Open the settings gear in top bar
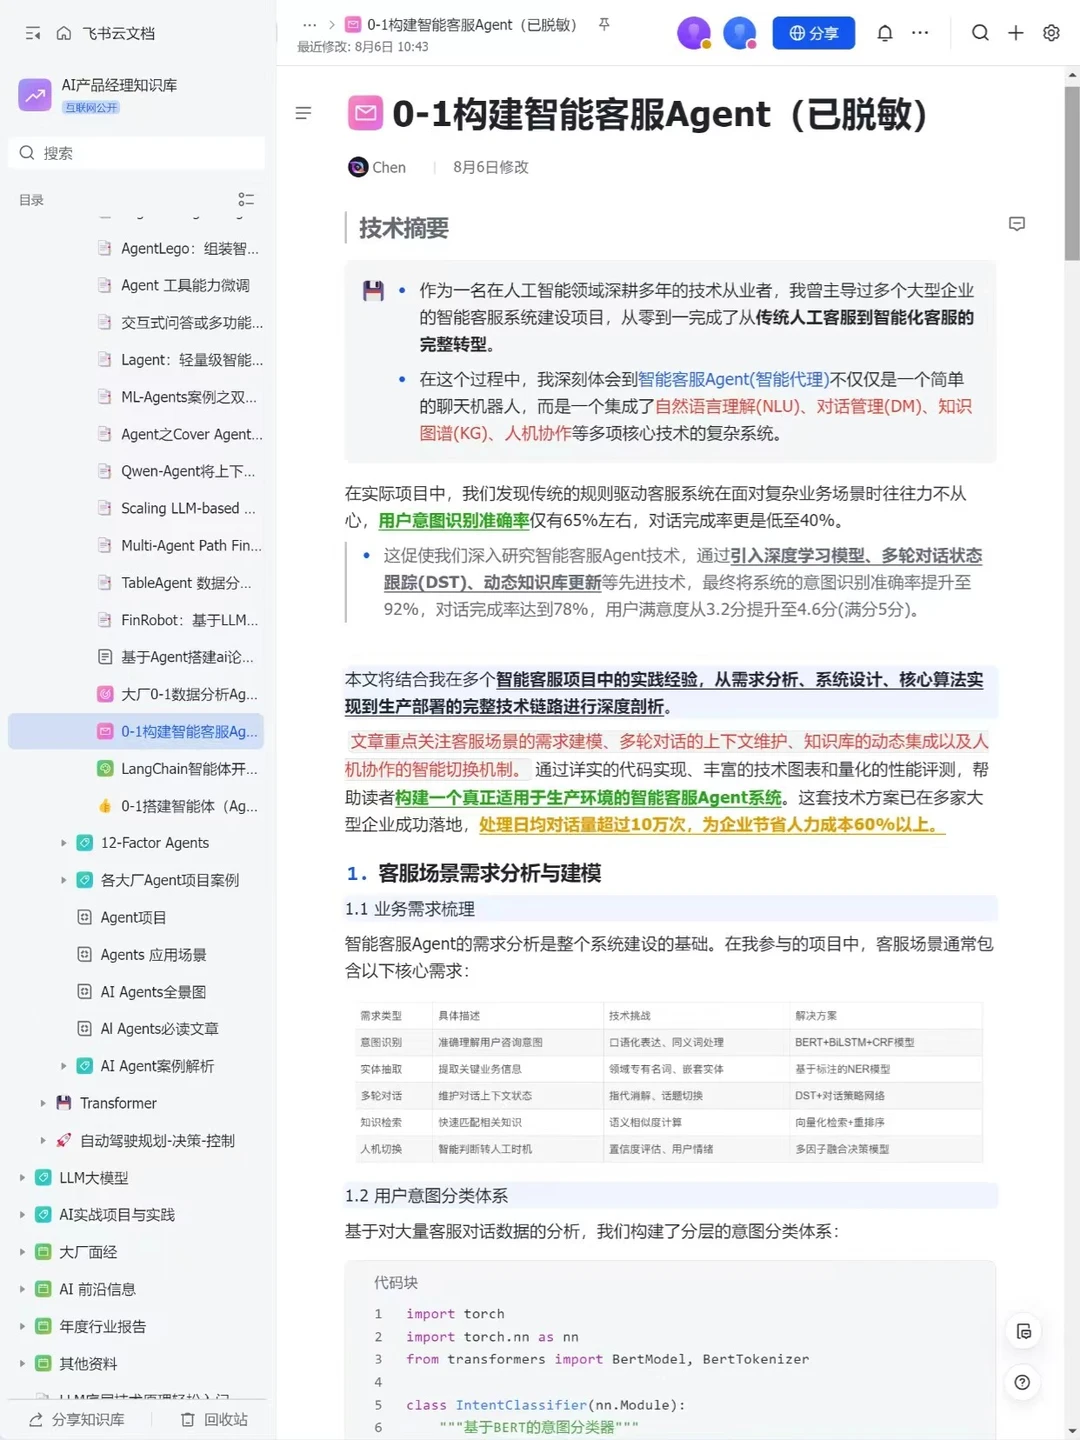This screenshot has height=1440, width=1080. coord(1050,32)
